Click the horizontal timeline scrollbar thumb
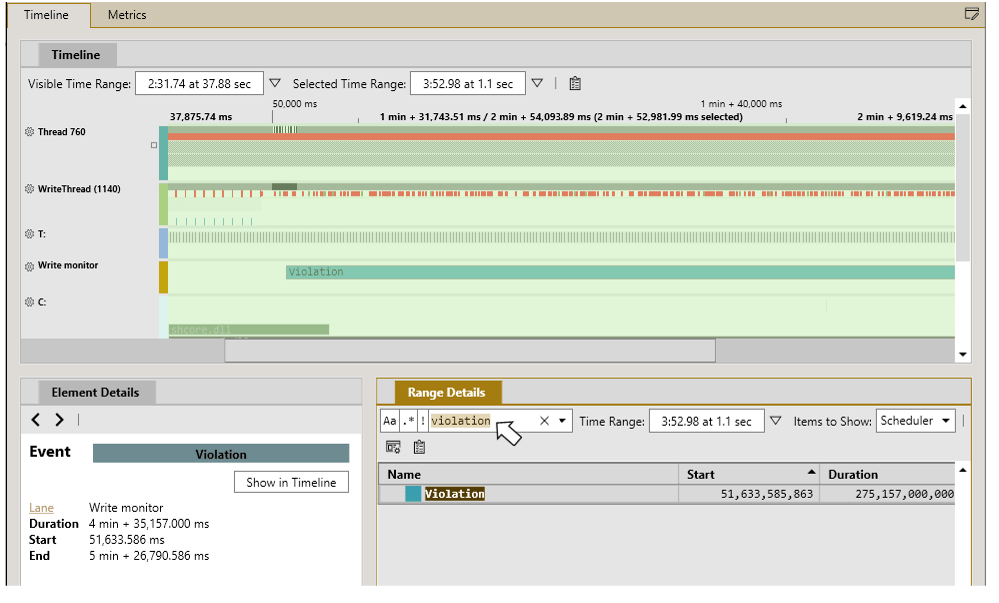 [x=470, y=351]
